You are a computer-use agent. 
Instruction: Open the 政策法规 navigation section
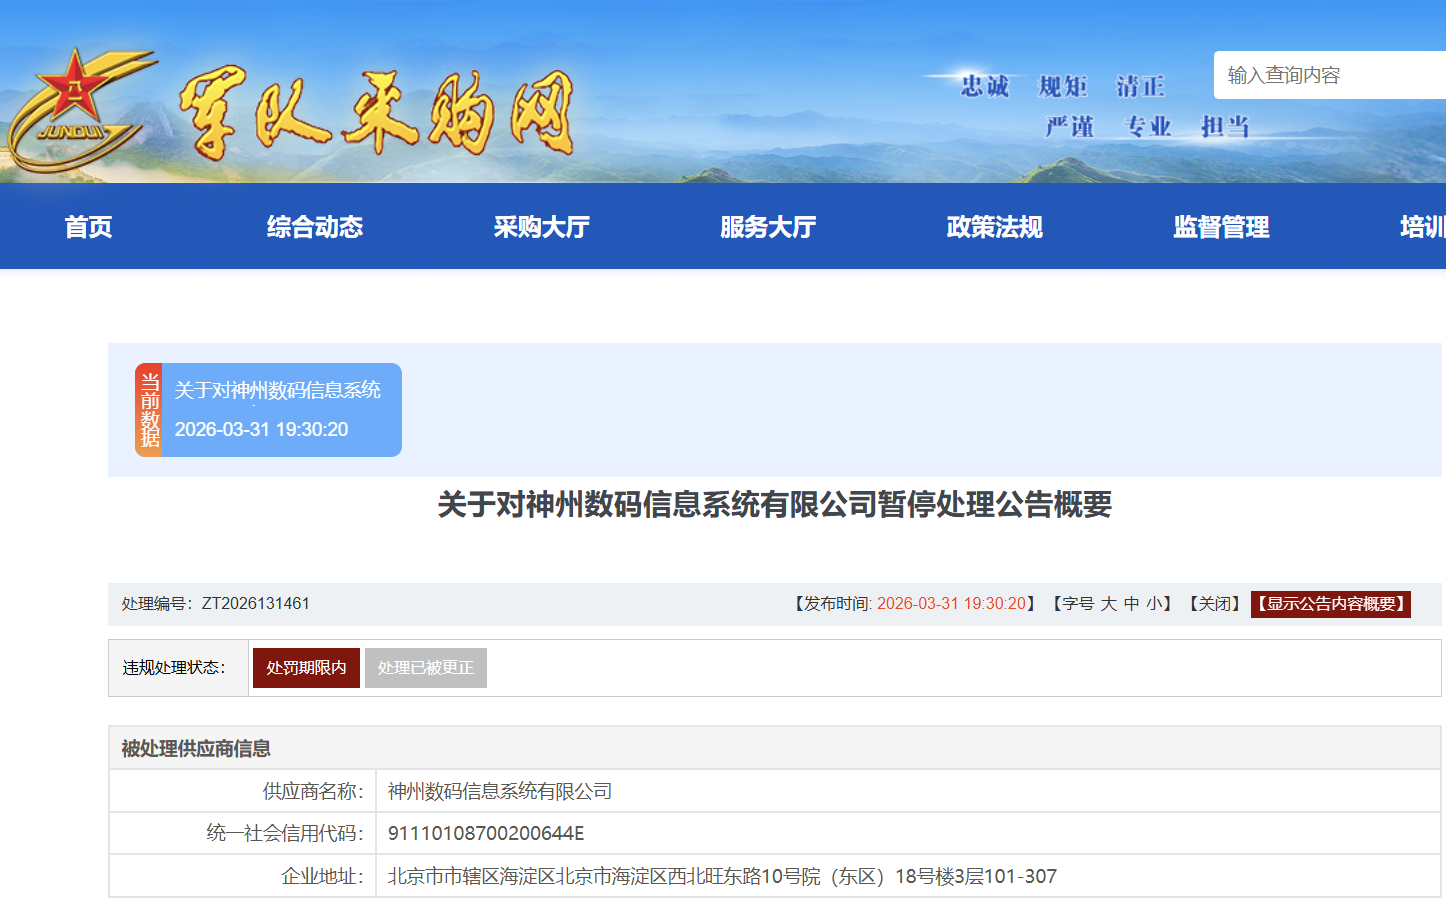pyautogui.click(x=994, y=227)
